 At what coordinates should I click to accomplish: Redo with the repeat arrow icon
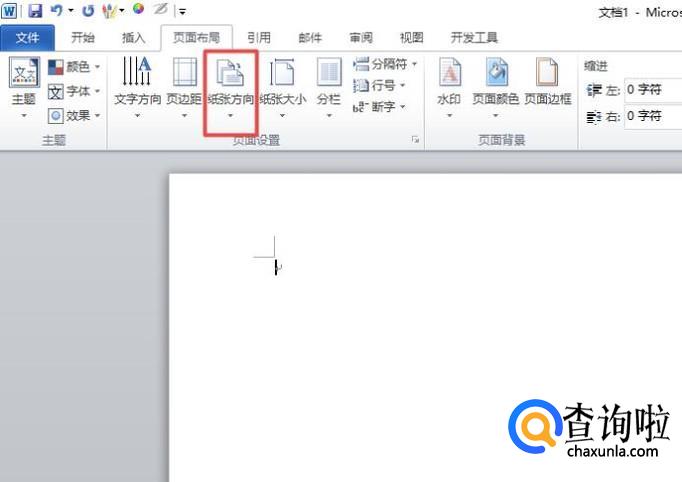(x=88, y=10)
